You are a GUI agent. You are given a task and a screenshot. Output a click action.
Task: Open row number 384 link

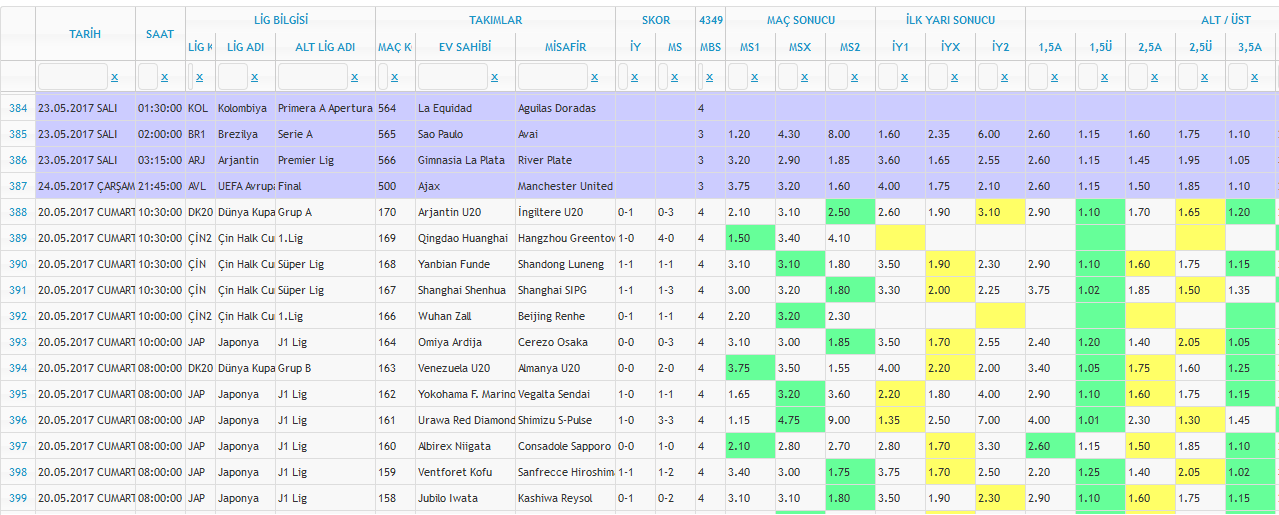click(18, 108)
